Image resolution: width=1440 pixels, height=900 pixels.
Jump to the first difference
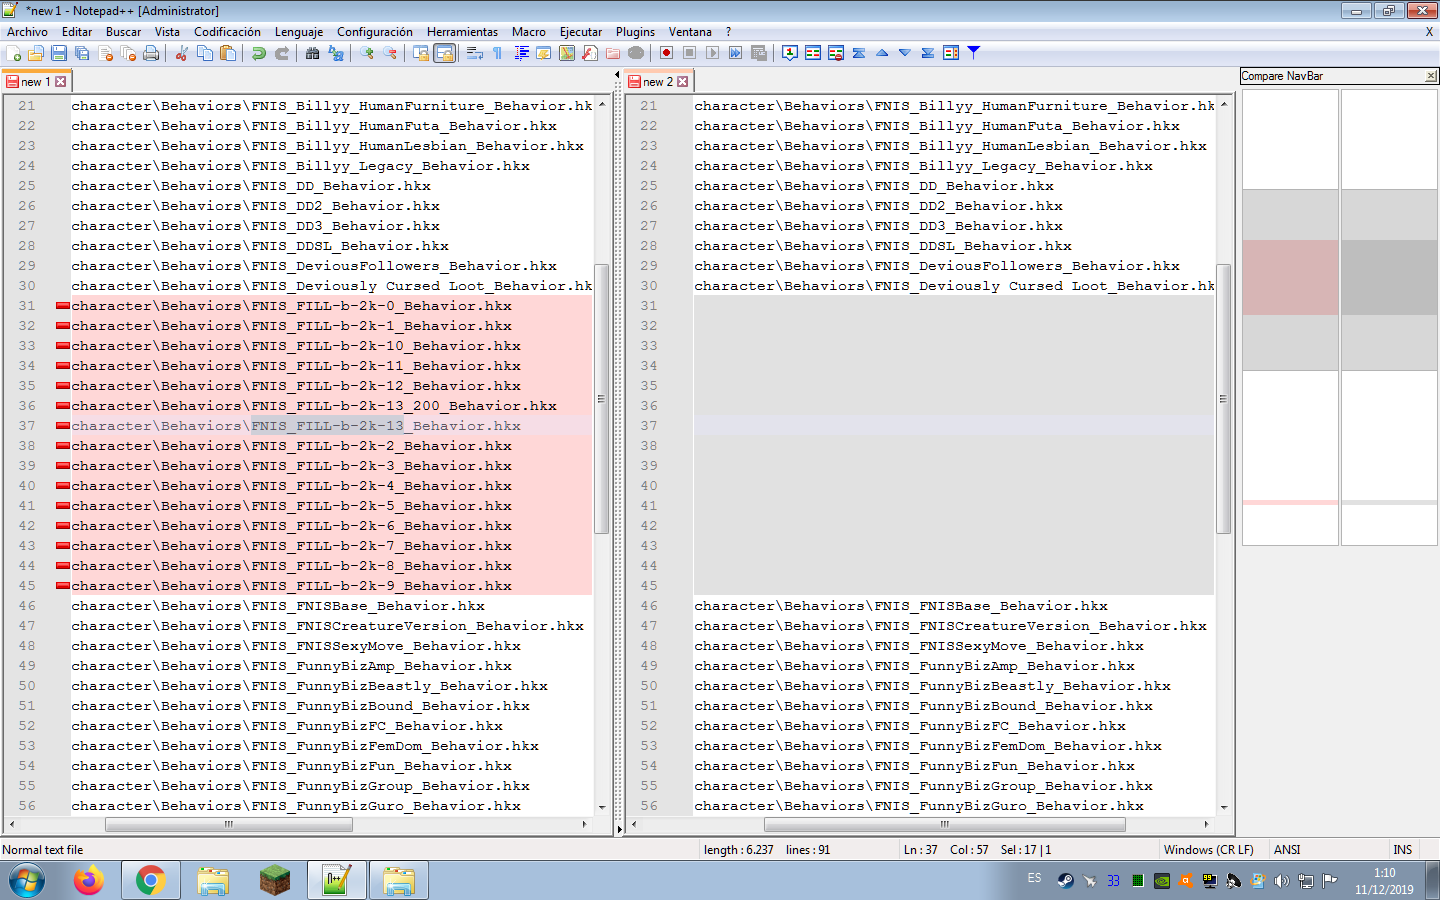tap(859, 53)
